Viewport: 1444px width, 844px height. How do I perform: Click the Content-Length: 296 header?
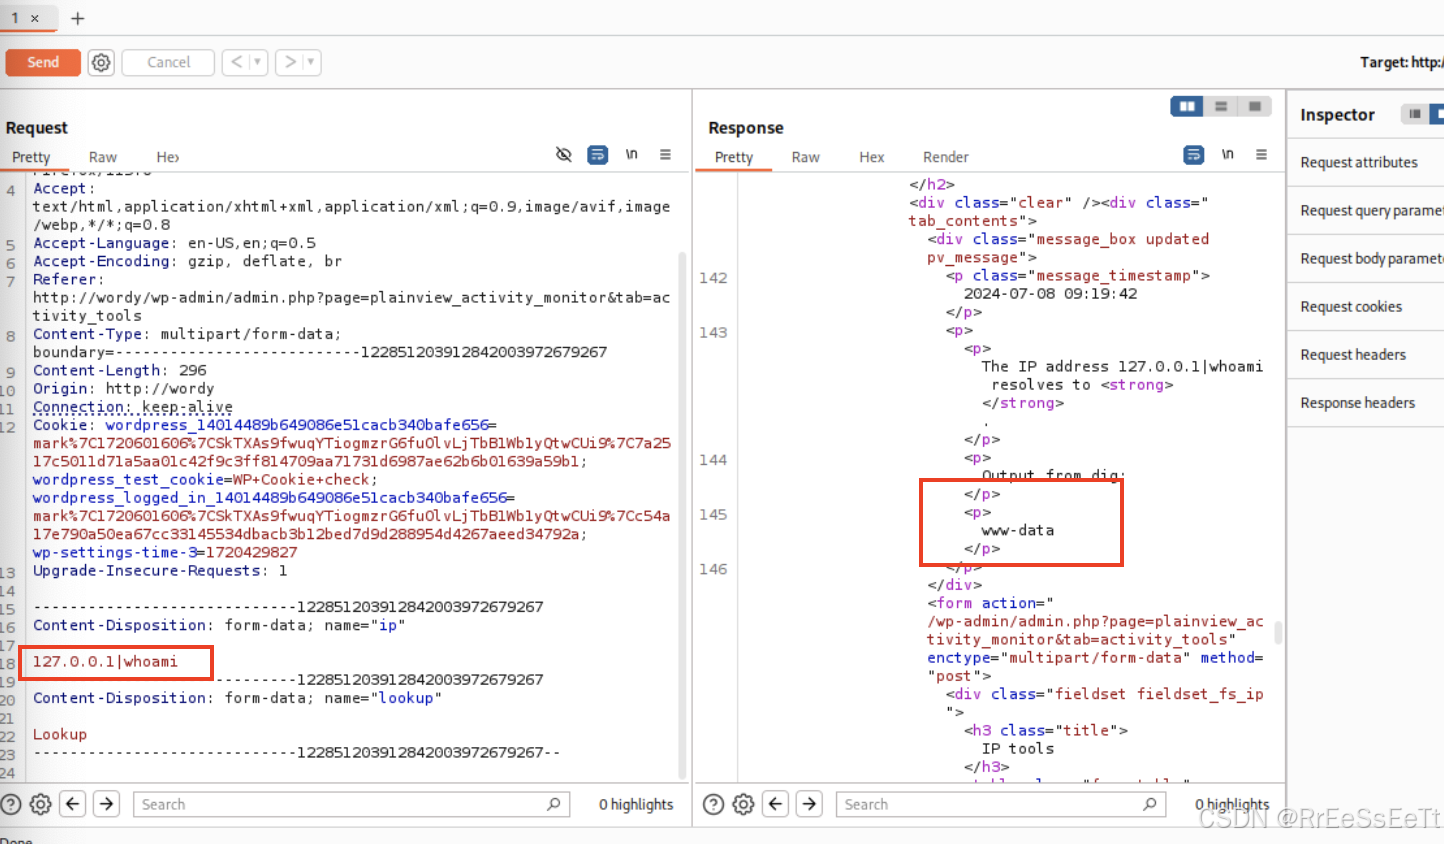(x=120, y=370)
